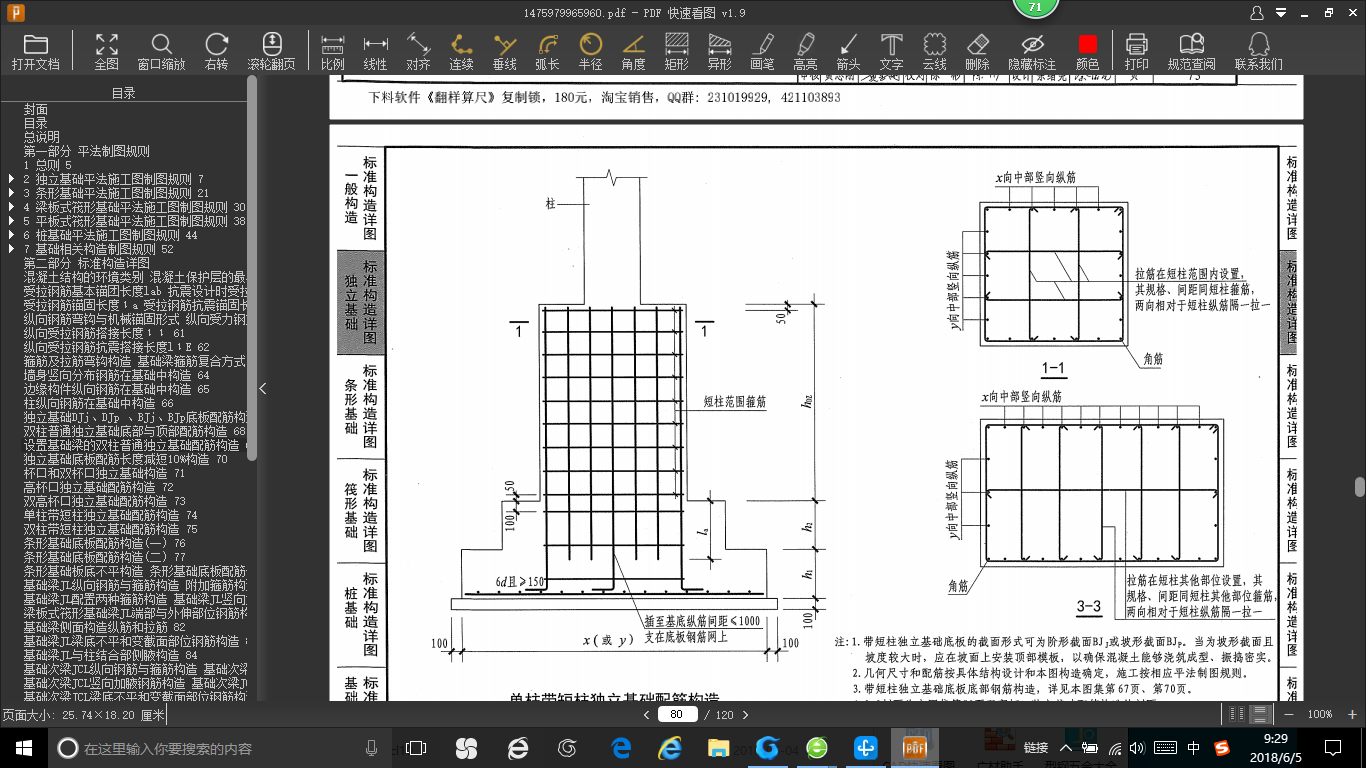Viewport: 1366px width, 768px height.
Task: Go to the previous page arrow
Action: pyautogui.click(x=647, y=714)
